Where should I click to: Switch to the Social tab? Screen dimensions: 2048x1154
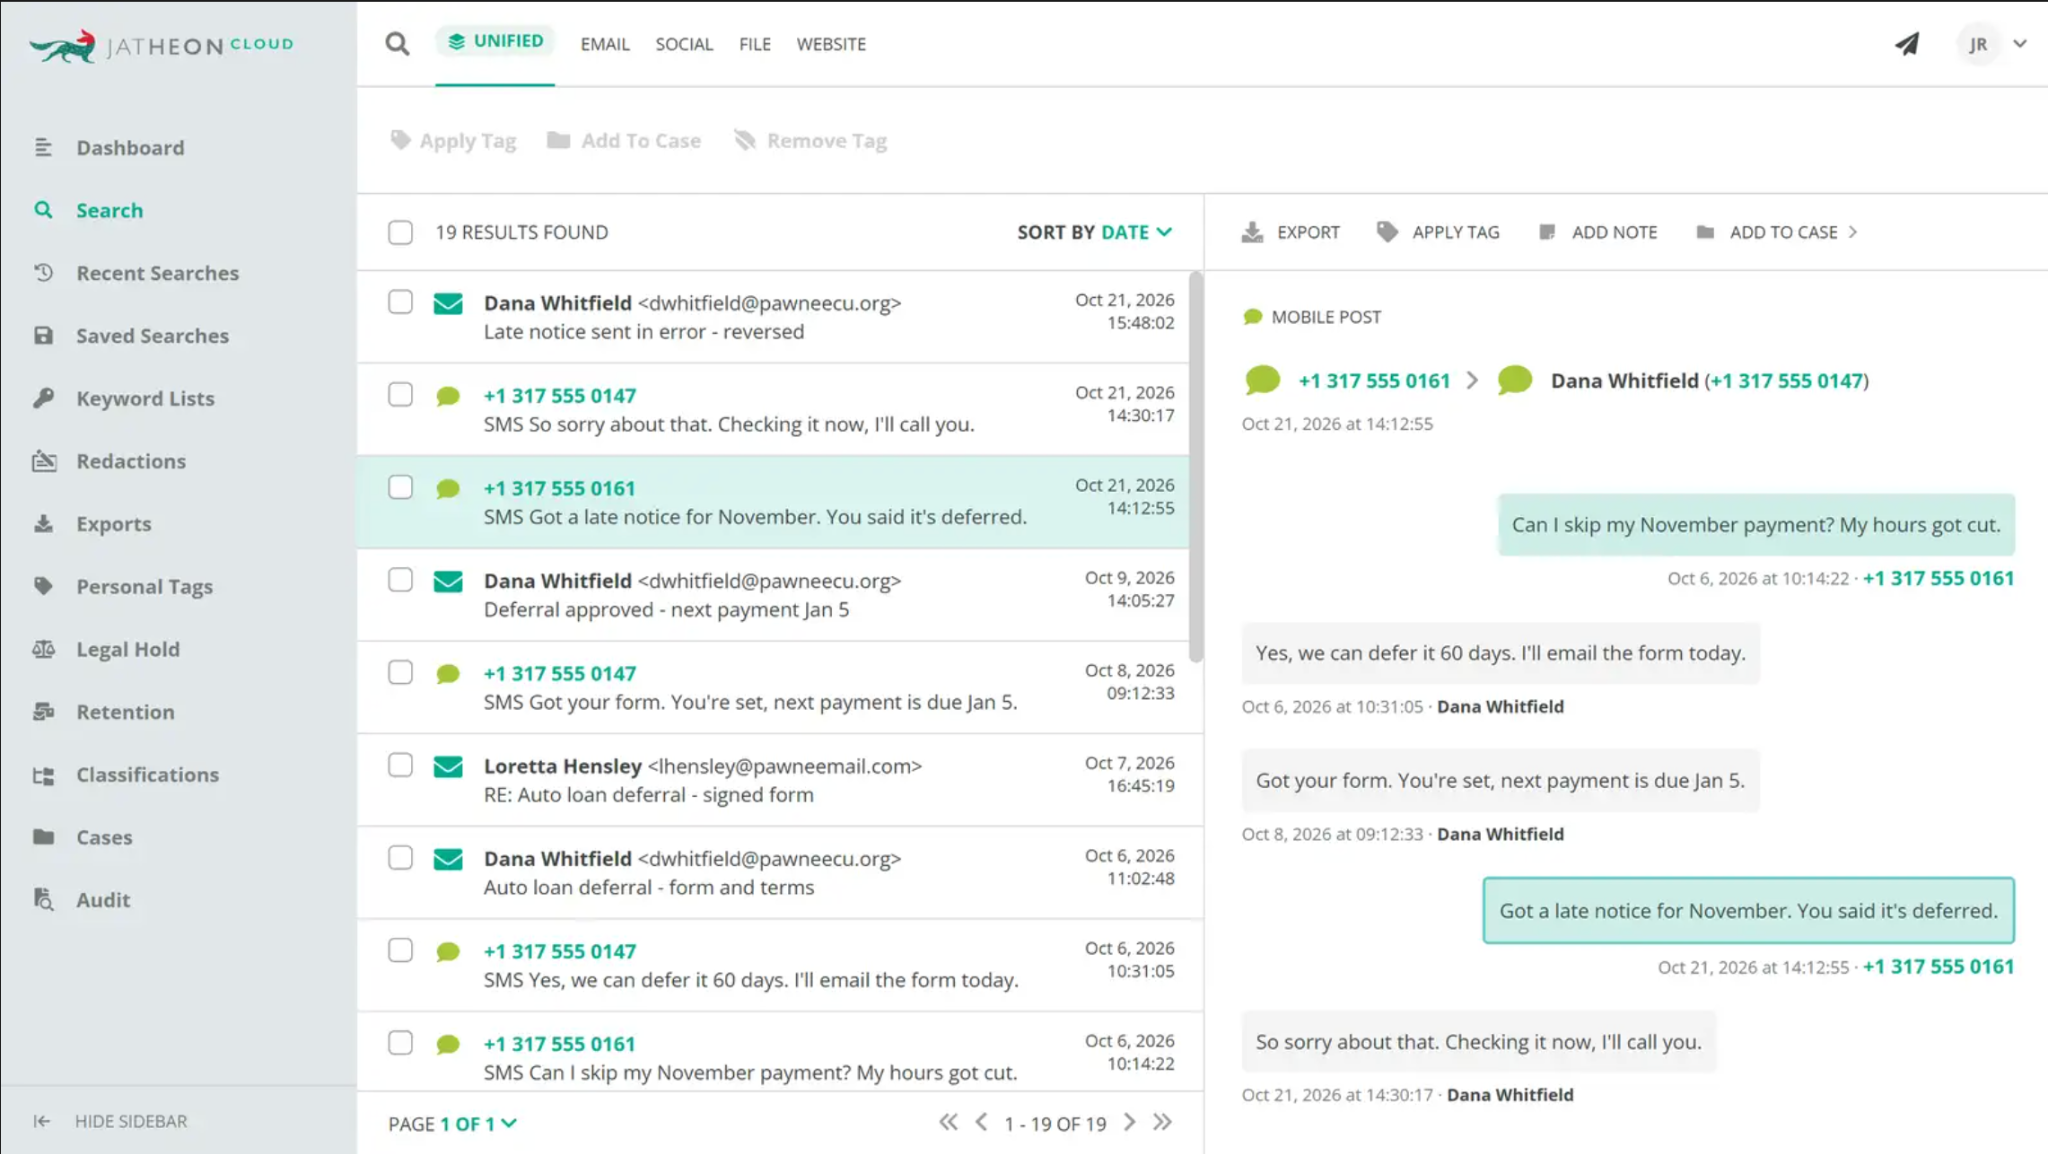(x=684, y=44)
